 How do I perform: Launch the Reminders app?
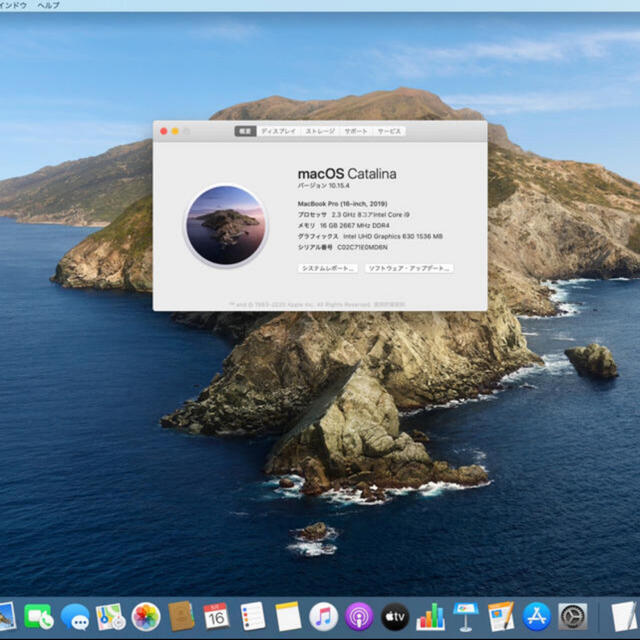point(253,616)
